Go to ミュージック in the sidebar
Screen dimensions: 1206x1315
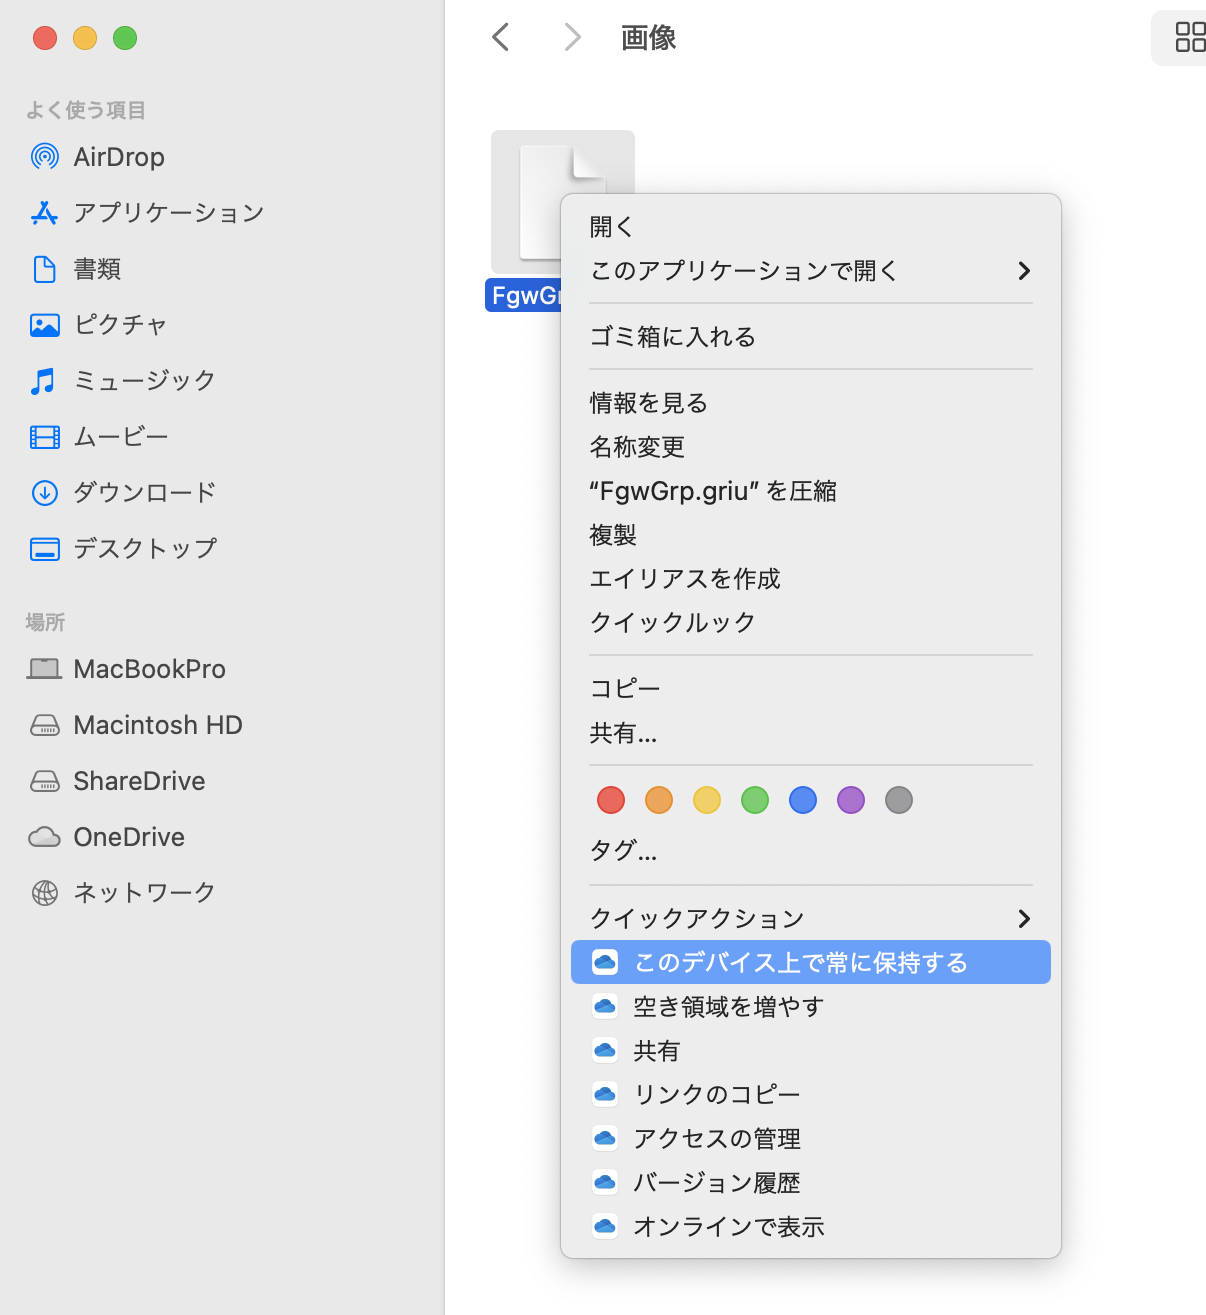144,381
